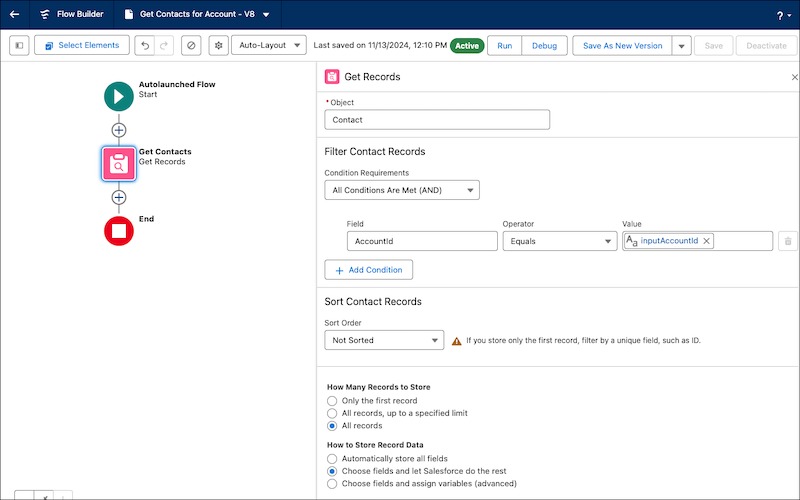800x500 pixels.
Task: Click the Active status badge
Action: 467,46
